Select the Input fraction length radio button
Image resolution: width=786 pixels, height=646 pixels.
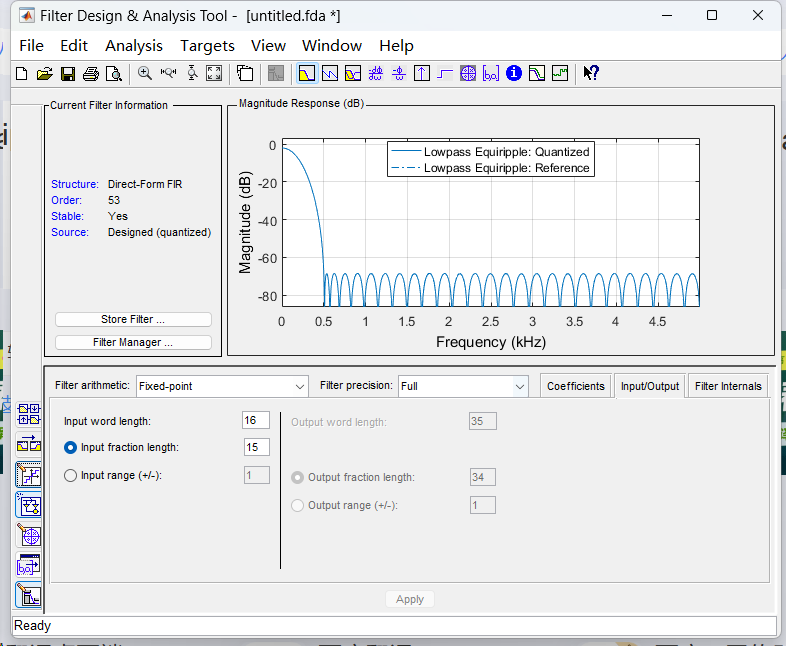click(70, 447)
